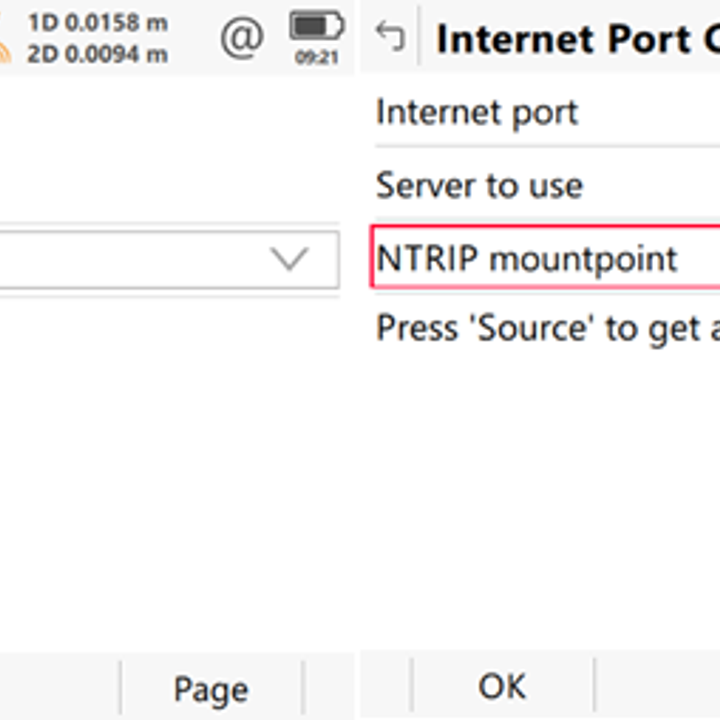
Task: Open the 1D 0.0158 m quality reading
Action: pyautogui.click(x=97, y=22)
